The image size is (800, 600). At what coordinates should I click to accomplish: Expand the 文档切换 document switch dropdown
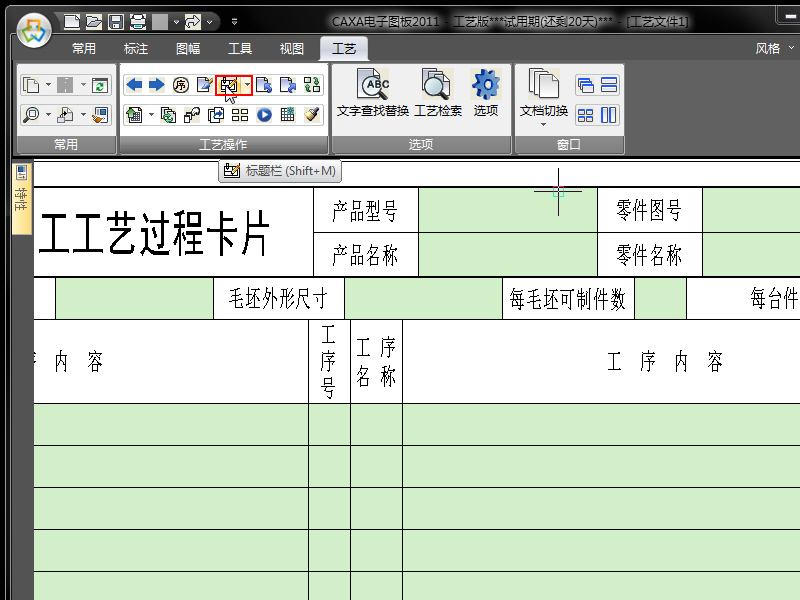tap(544, 125)
